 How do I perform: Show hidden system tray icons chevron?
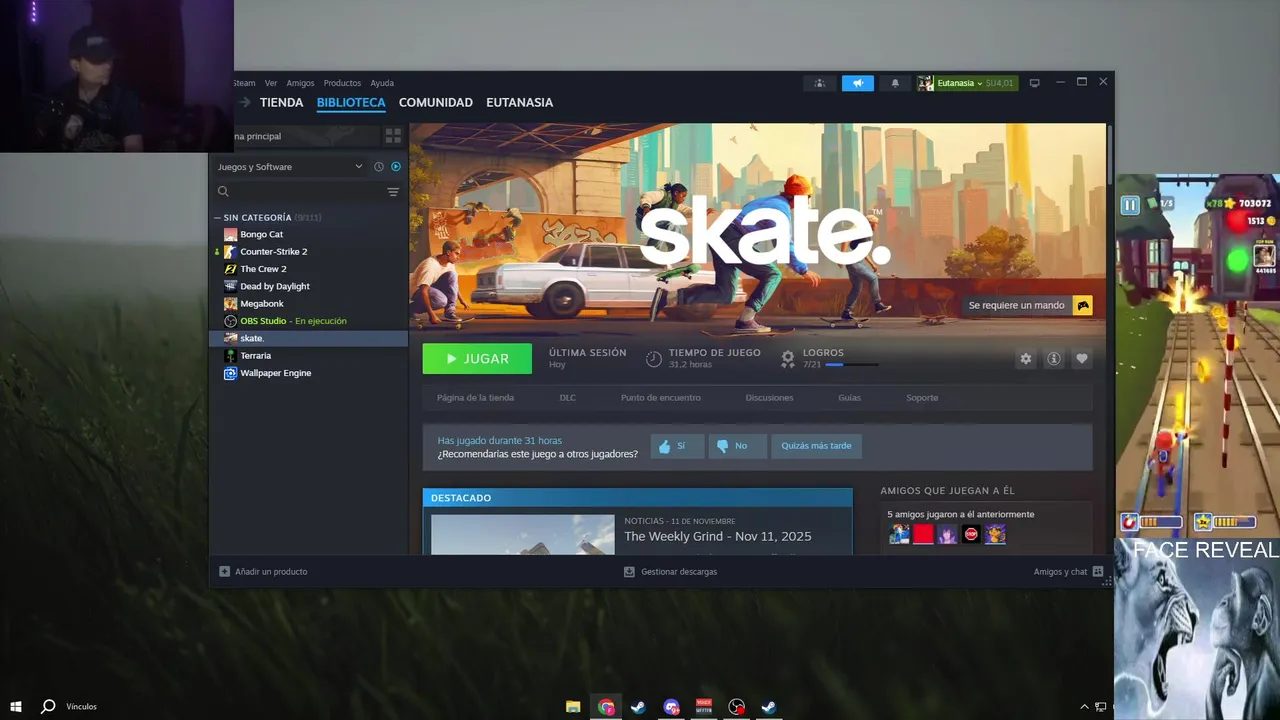click(1084, 707)
